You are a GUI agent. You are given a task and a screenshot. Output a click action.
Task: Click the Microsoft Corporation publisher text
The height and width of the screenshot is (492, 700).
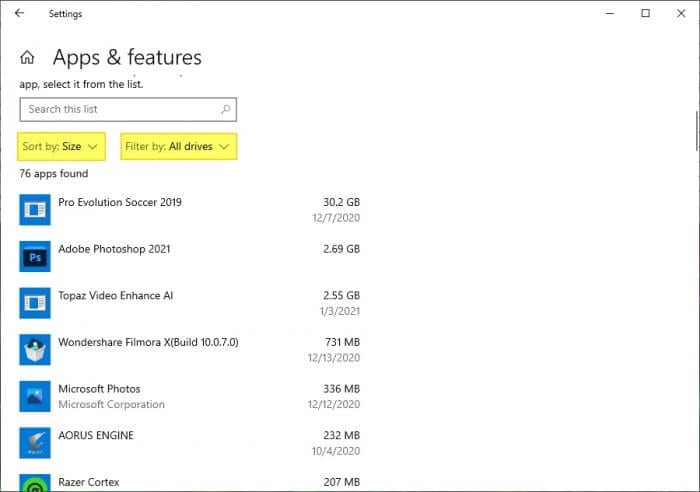pyautogui.click(x=112, y=404)
